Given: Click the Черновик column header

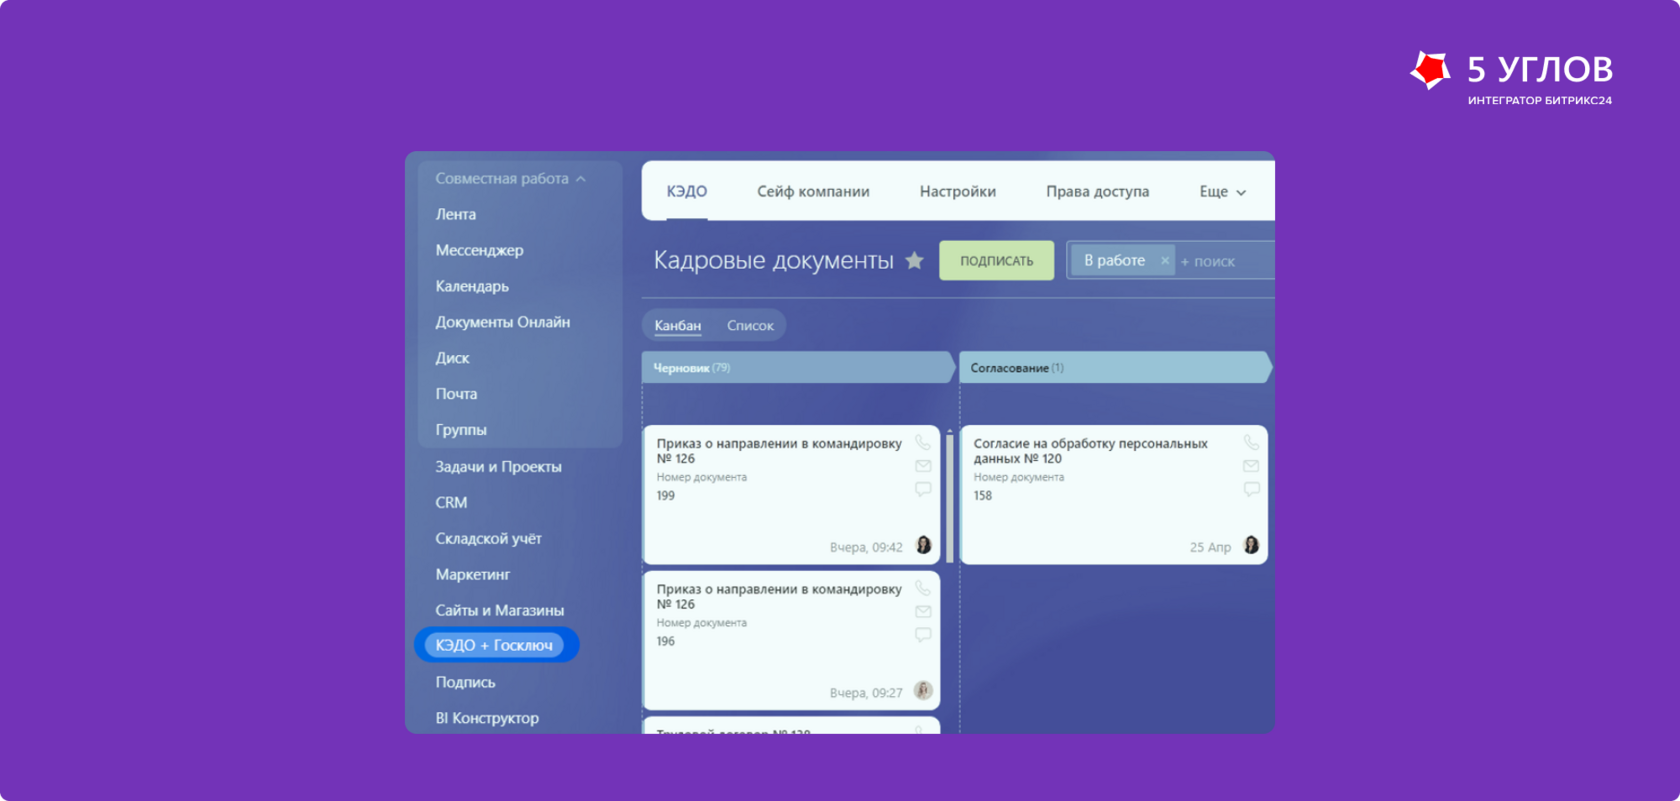Looking at the screenshot, I should click(x=797, y=368).
